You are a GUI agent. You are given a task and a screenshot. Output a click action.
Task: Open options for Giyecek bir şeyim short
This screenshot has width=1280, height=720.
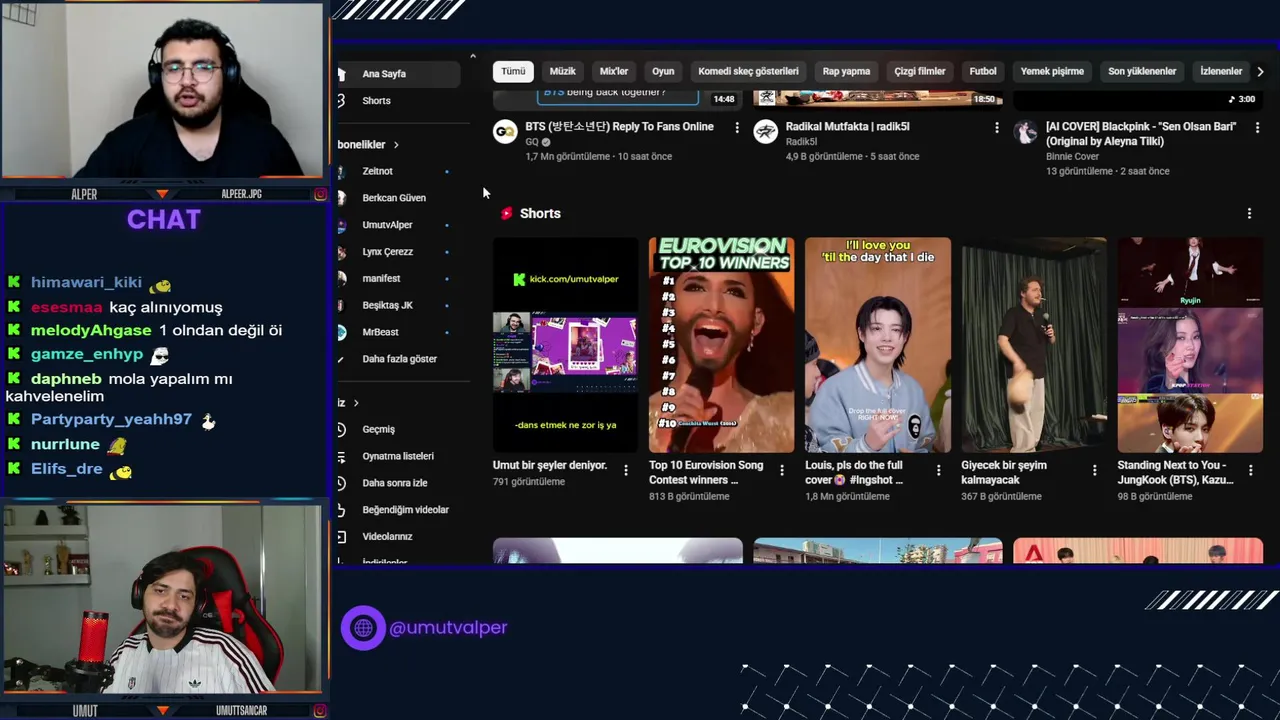pyautogui.click(x=1094, y=470)
